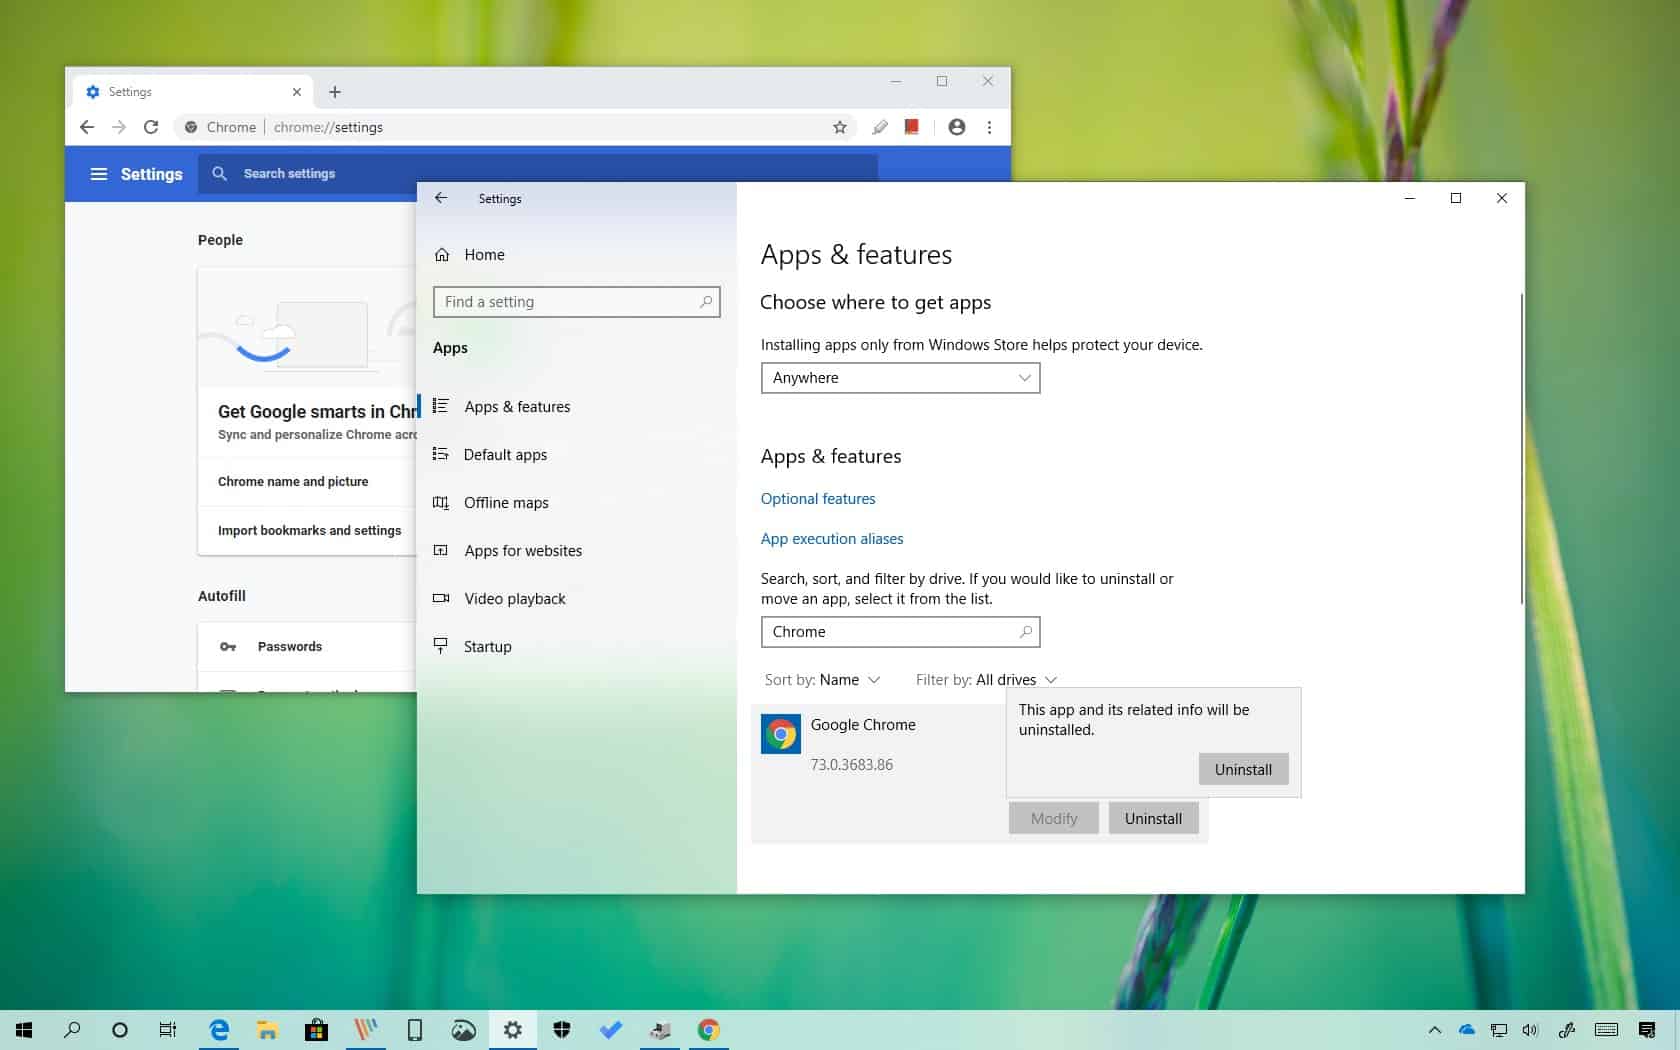This screenshot has height=1050, width=1680.
Task: Click the lower Uninstall button beside Modify
Action: (1153, 818)
